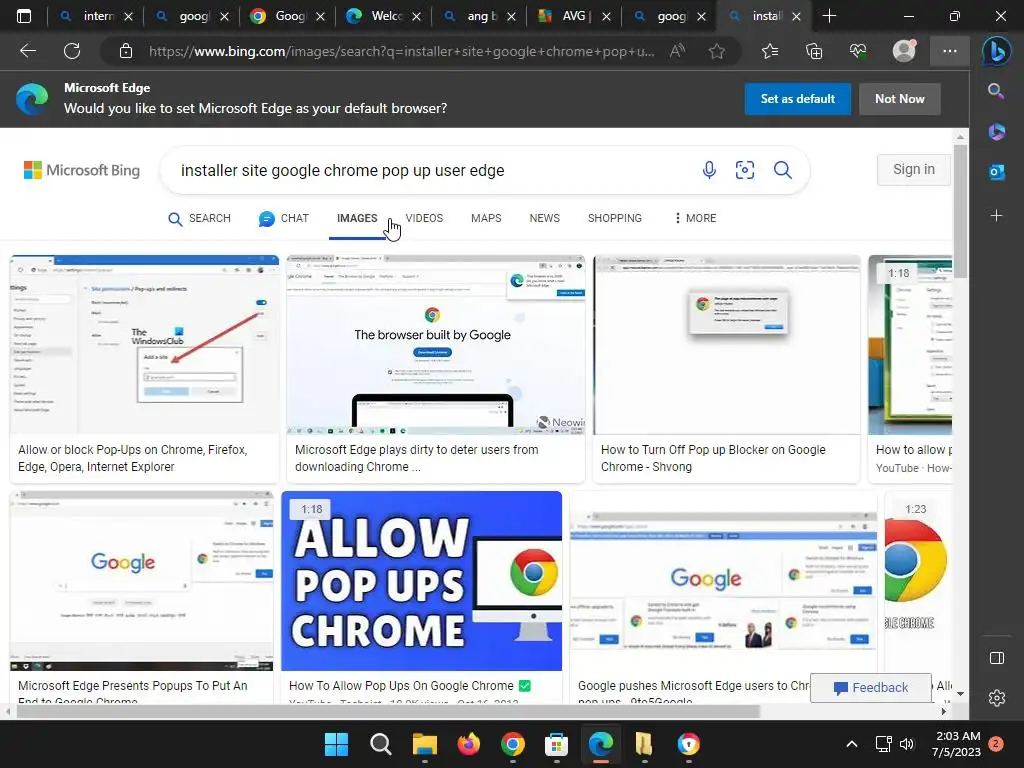This screenshot has height=768, width=1024.
Task: Open 'The browser built by Google' thumbnail
Action: (436, 345)
